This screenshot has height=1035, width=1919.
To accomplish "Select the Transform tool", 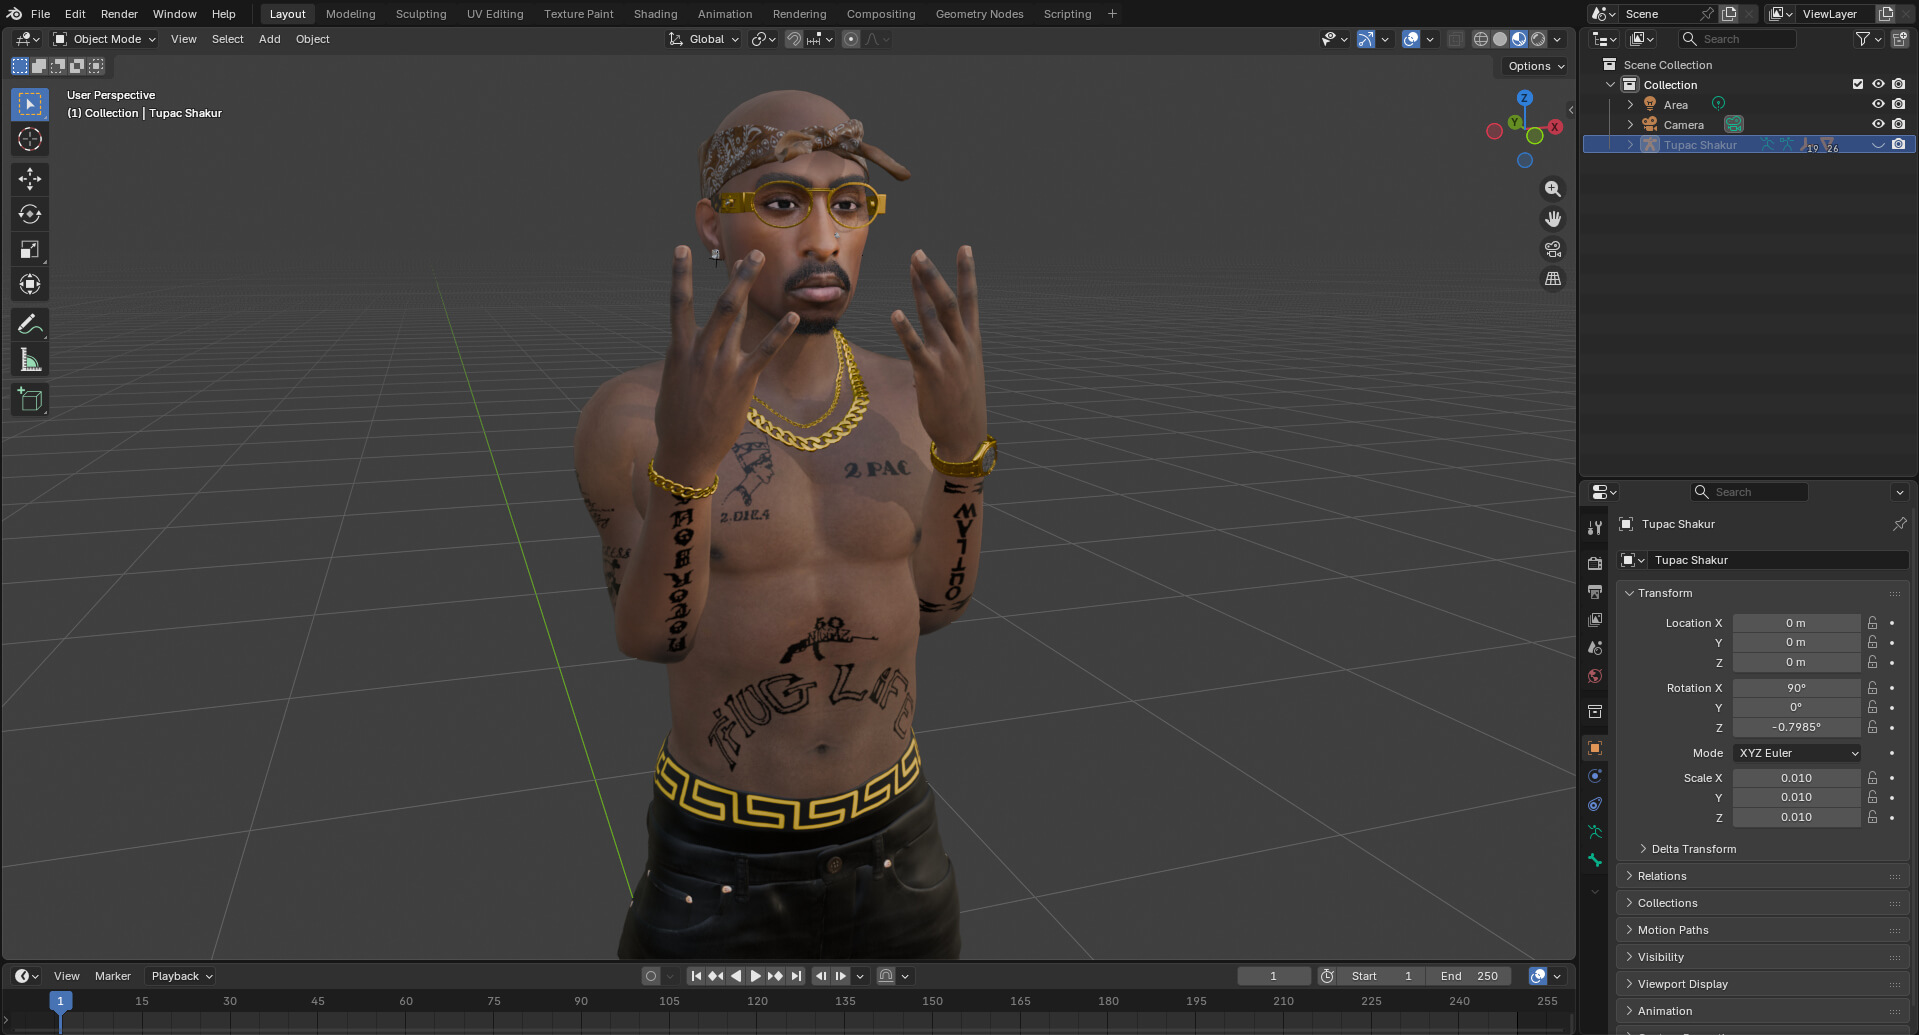I will (30, 285).
